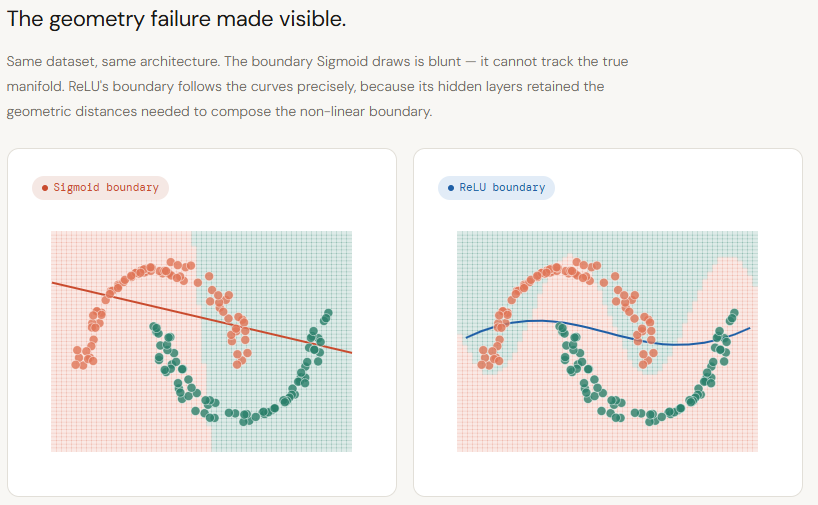This screenshot has width=818, height=505.
Task: Click the right end of the blue ReLU curve
Action: (x=749, y=328)
